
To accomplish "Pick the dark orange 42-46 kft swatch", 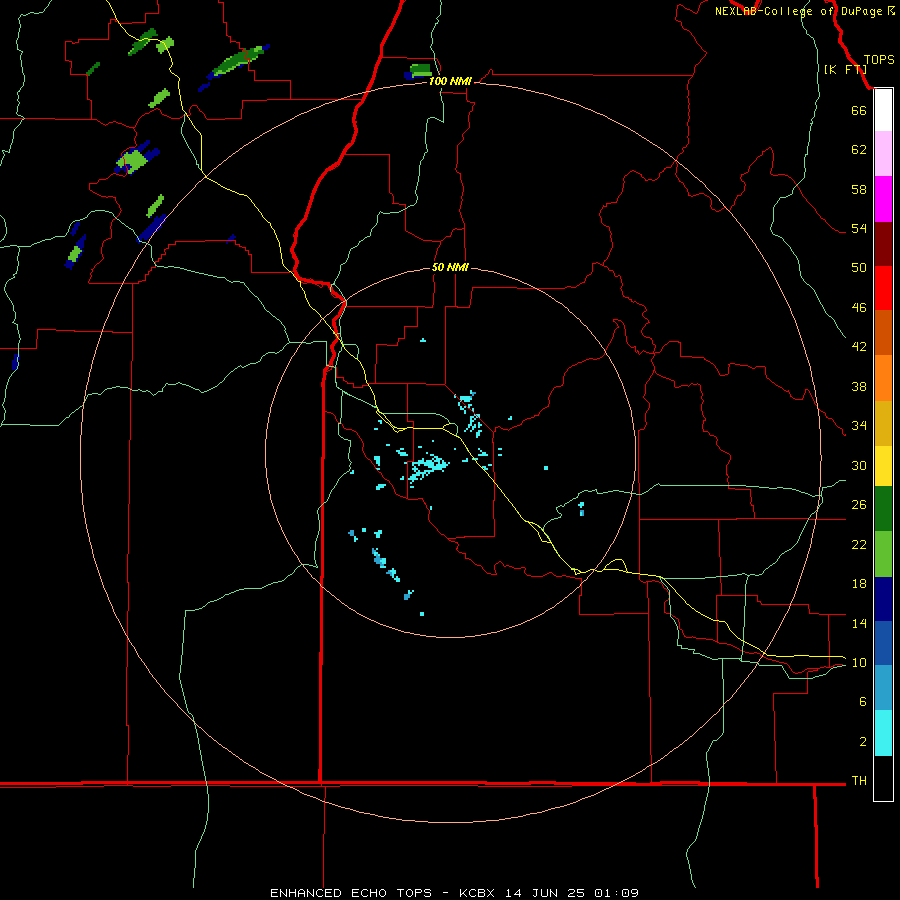I will [x=883, y=333].
